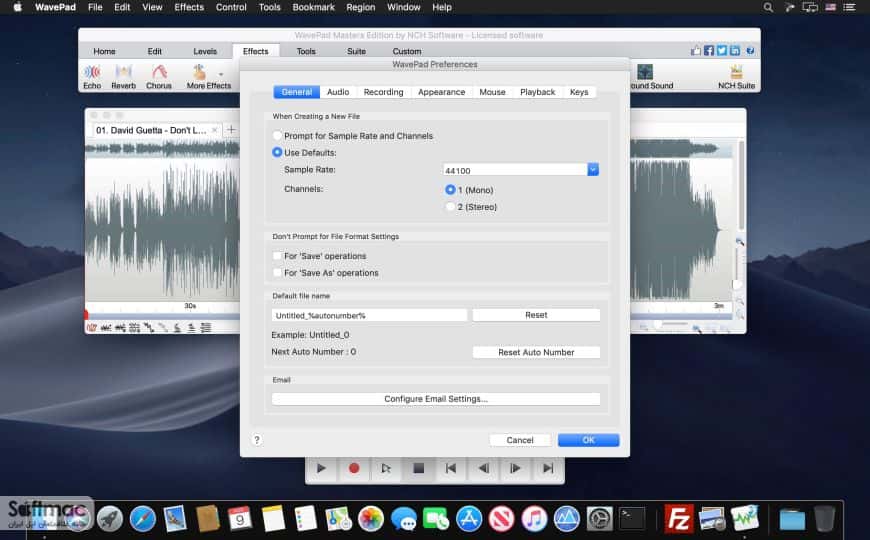Click the thumbs-up like icon
Image resolution: width=870 pixels, height=540 pixels.
pyautogui.click(x=696, y=51)
